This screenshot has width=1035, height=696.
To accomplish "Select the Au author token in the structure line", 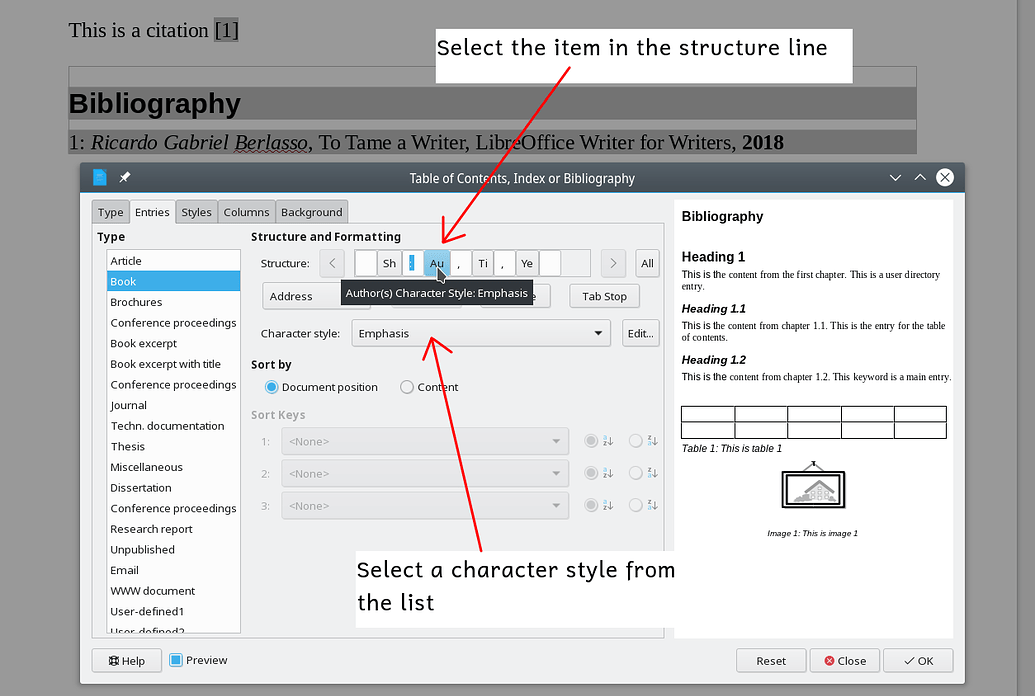I will [x=436, y=263].
